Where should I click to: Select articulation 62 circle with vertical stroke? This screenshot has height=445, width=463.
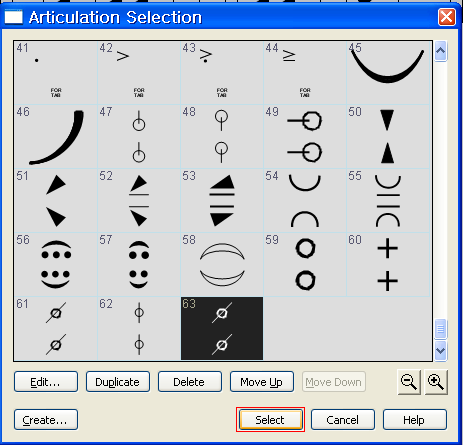click(x=139, y=328)
